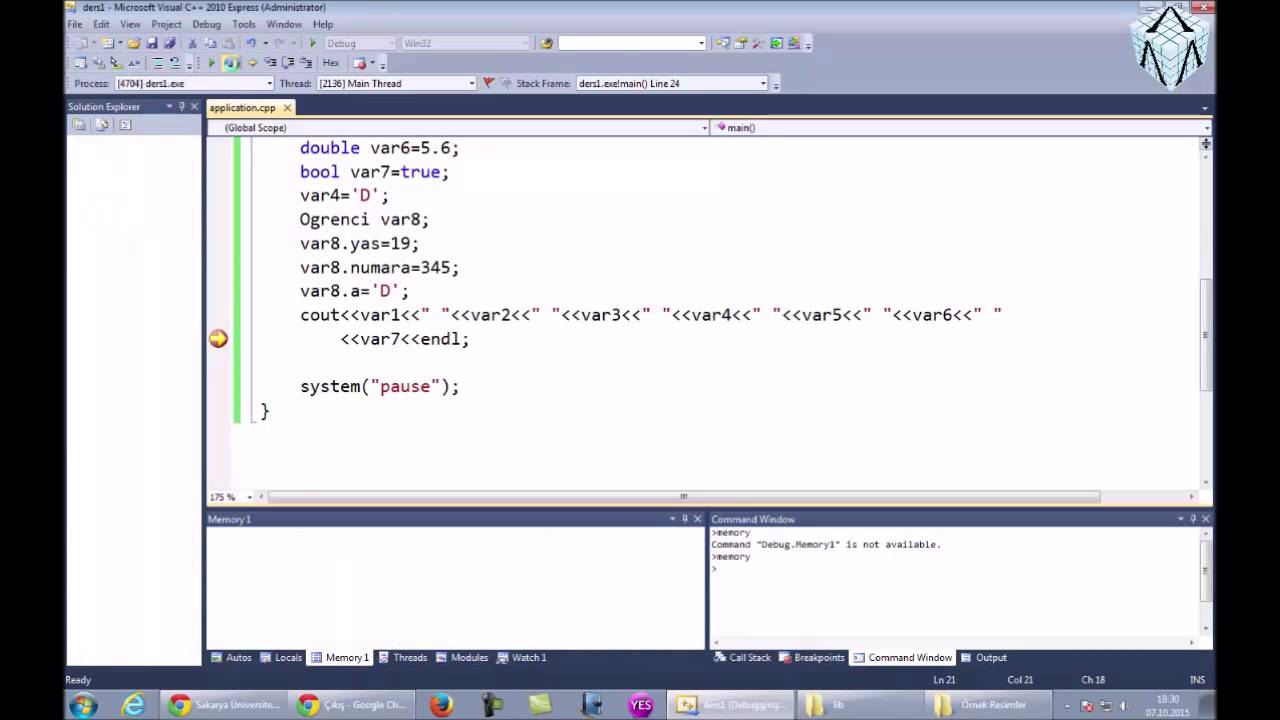Click the third Solution Explorer toolbar icon

tap(125, 125)
